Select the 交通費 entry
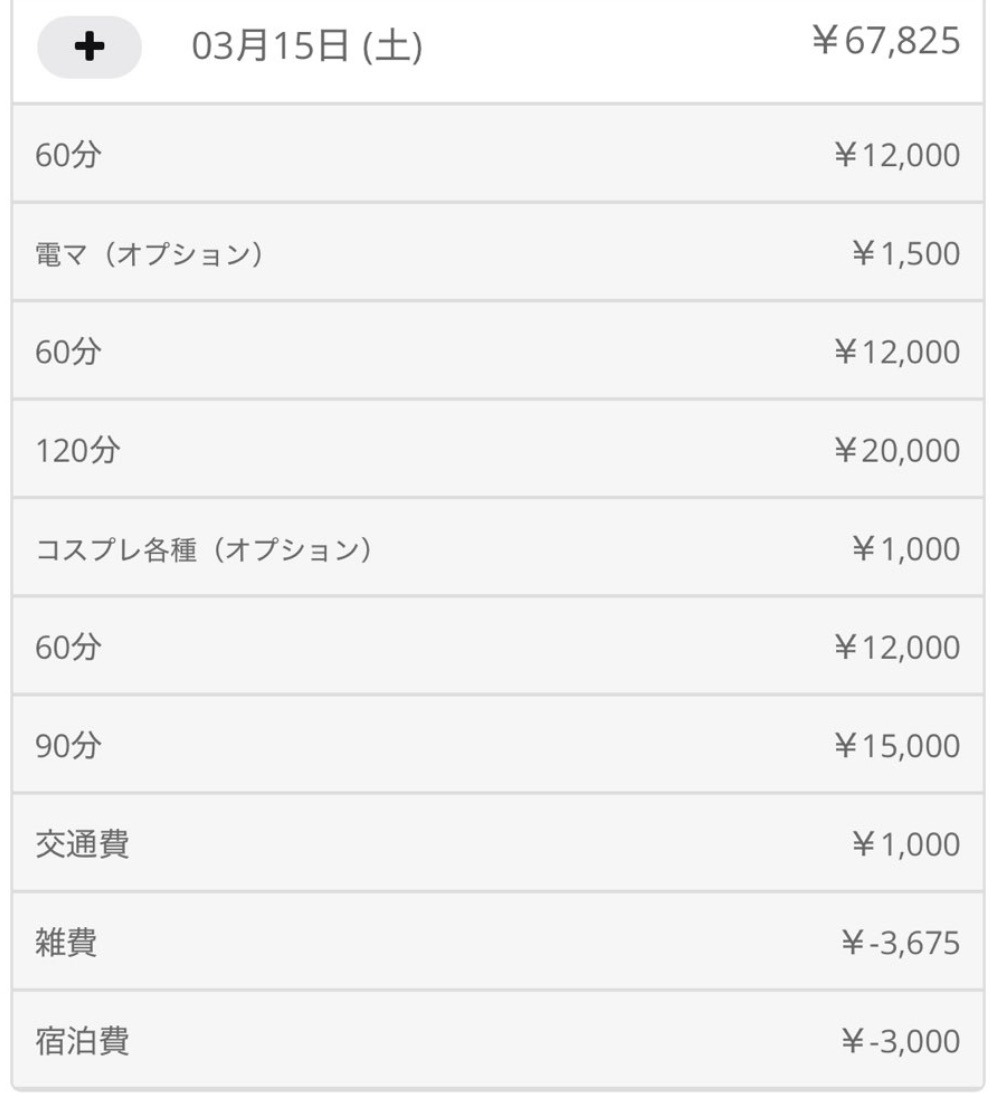The image size is (990, 1093). click(82, 844)
